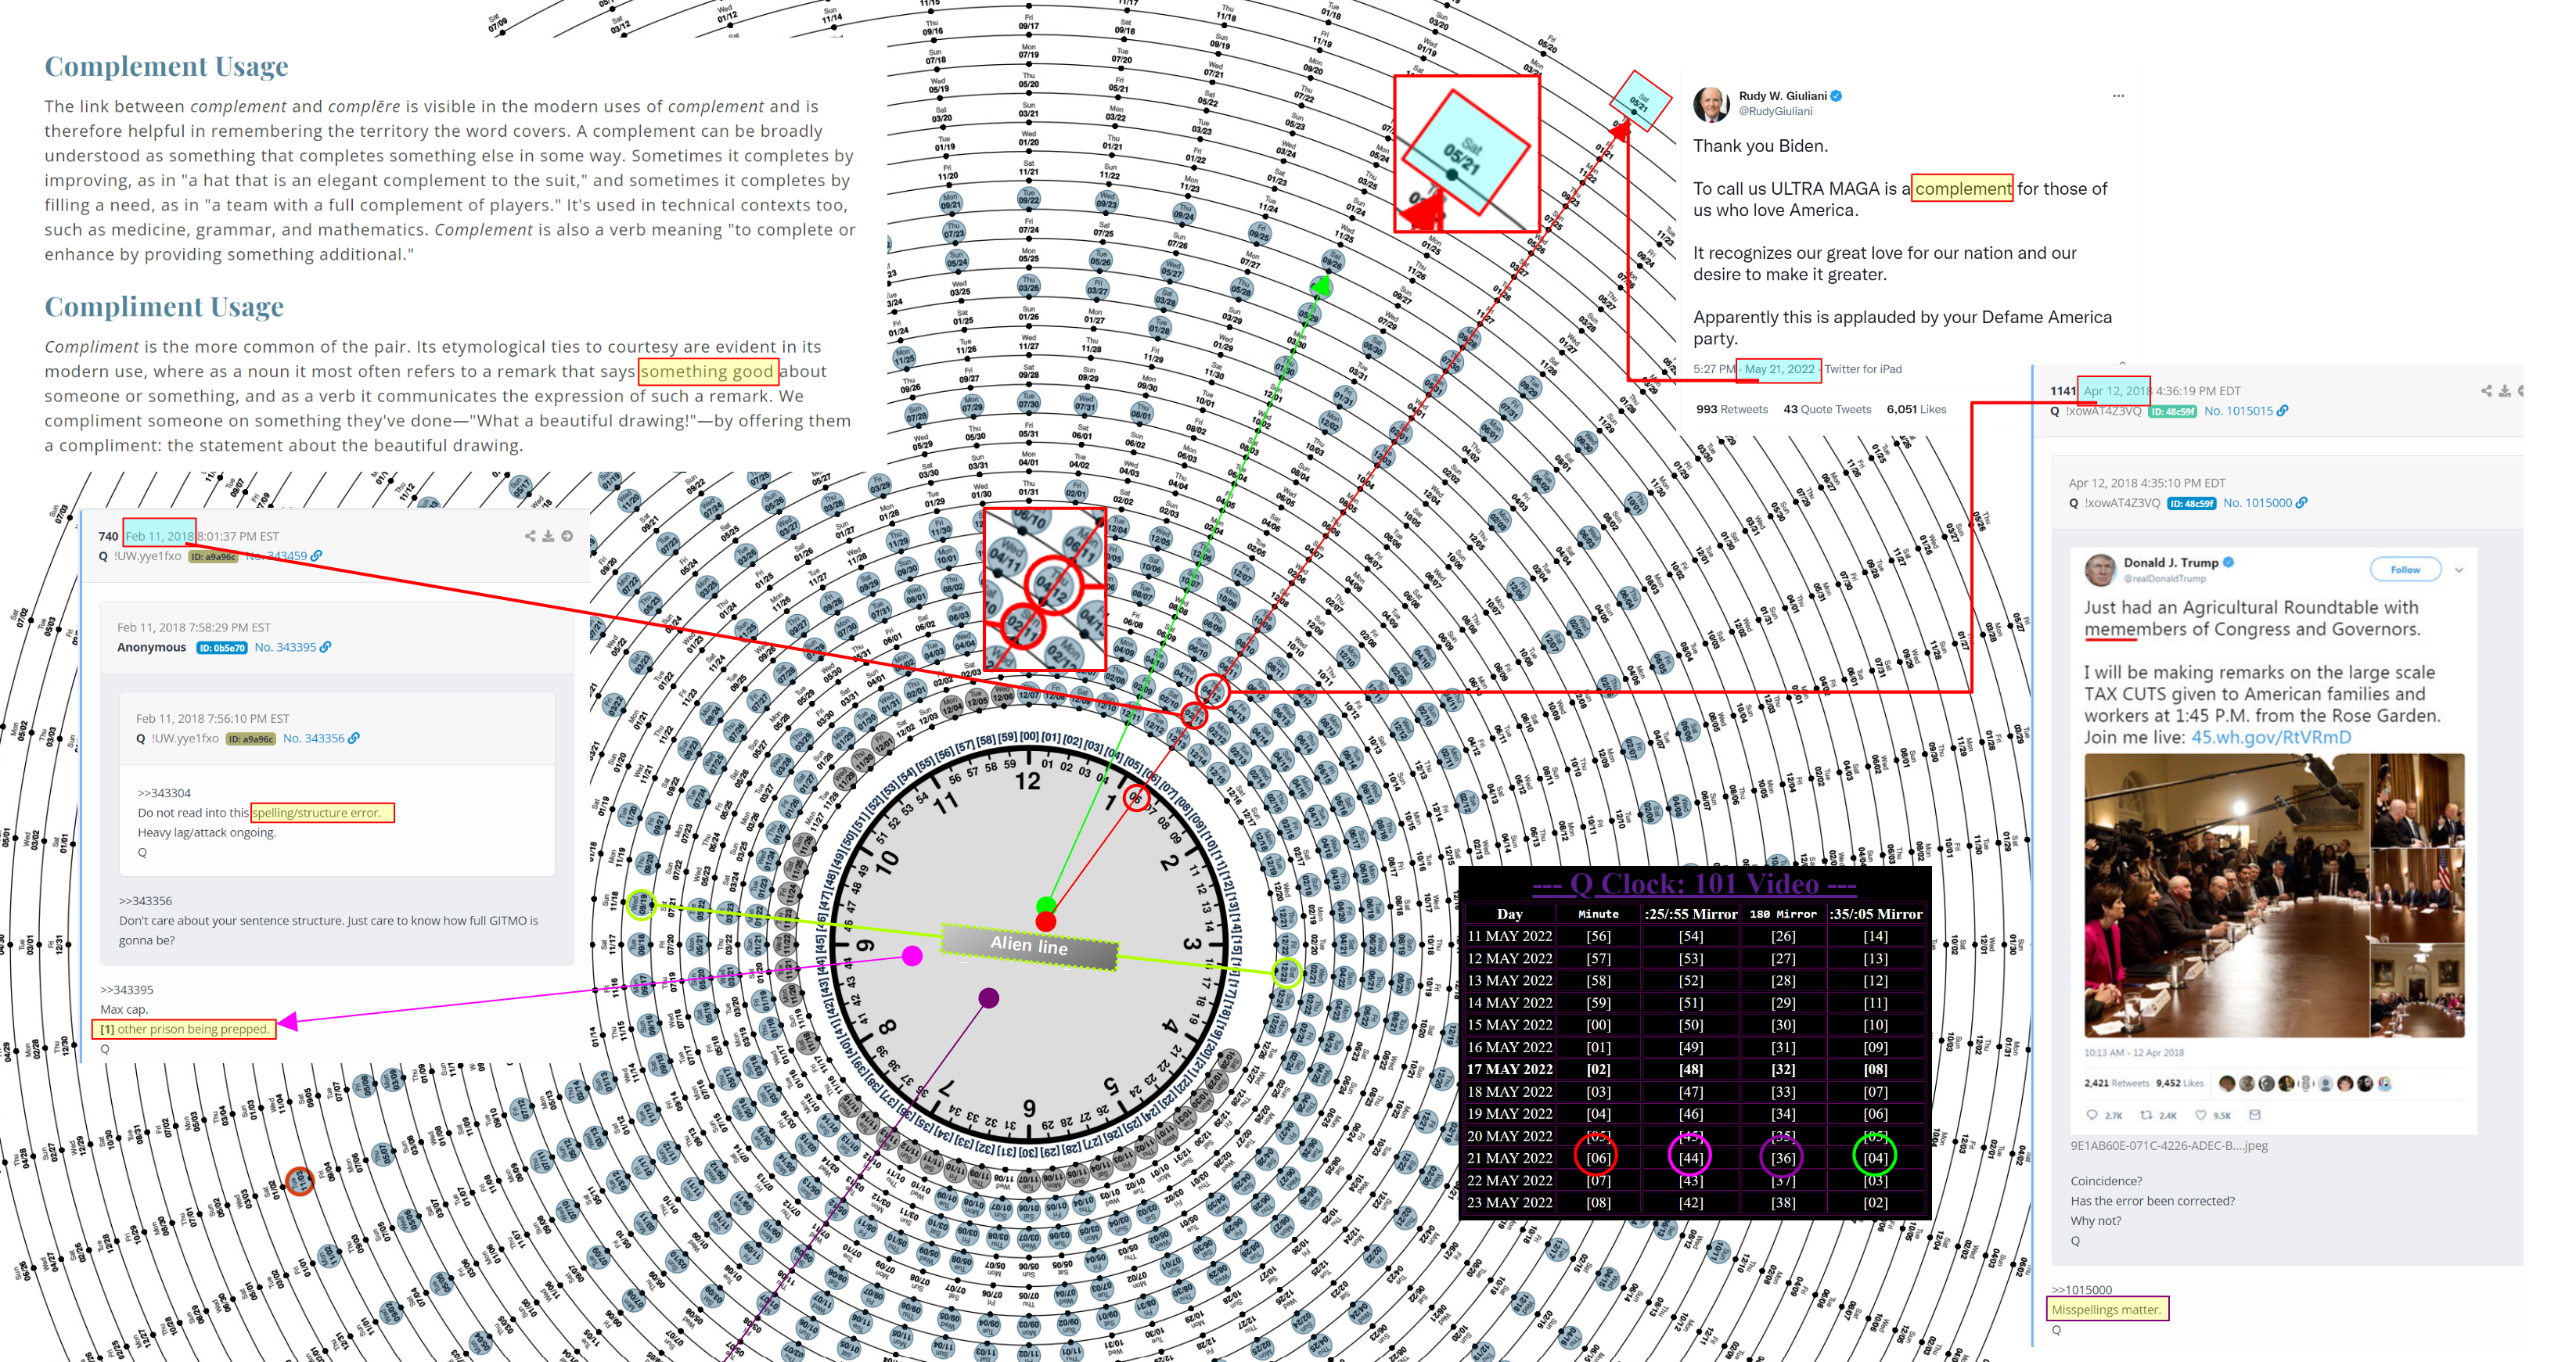Click Twitter for iPad source label
The height and width of the screenshot is (1362, 2576).
(x=1863, y=369)
